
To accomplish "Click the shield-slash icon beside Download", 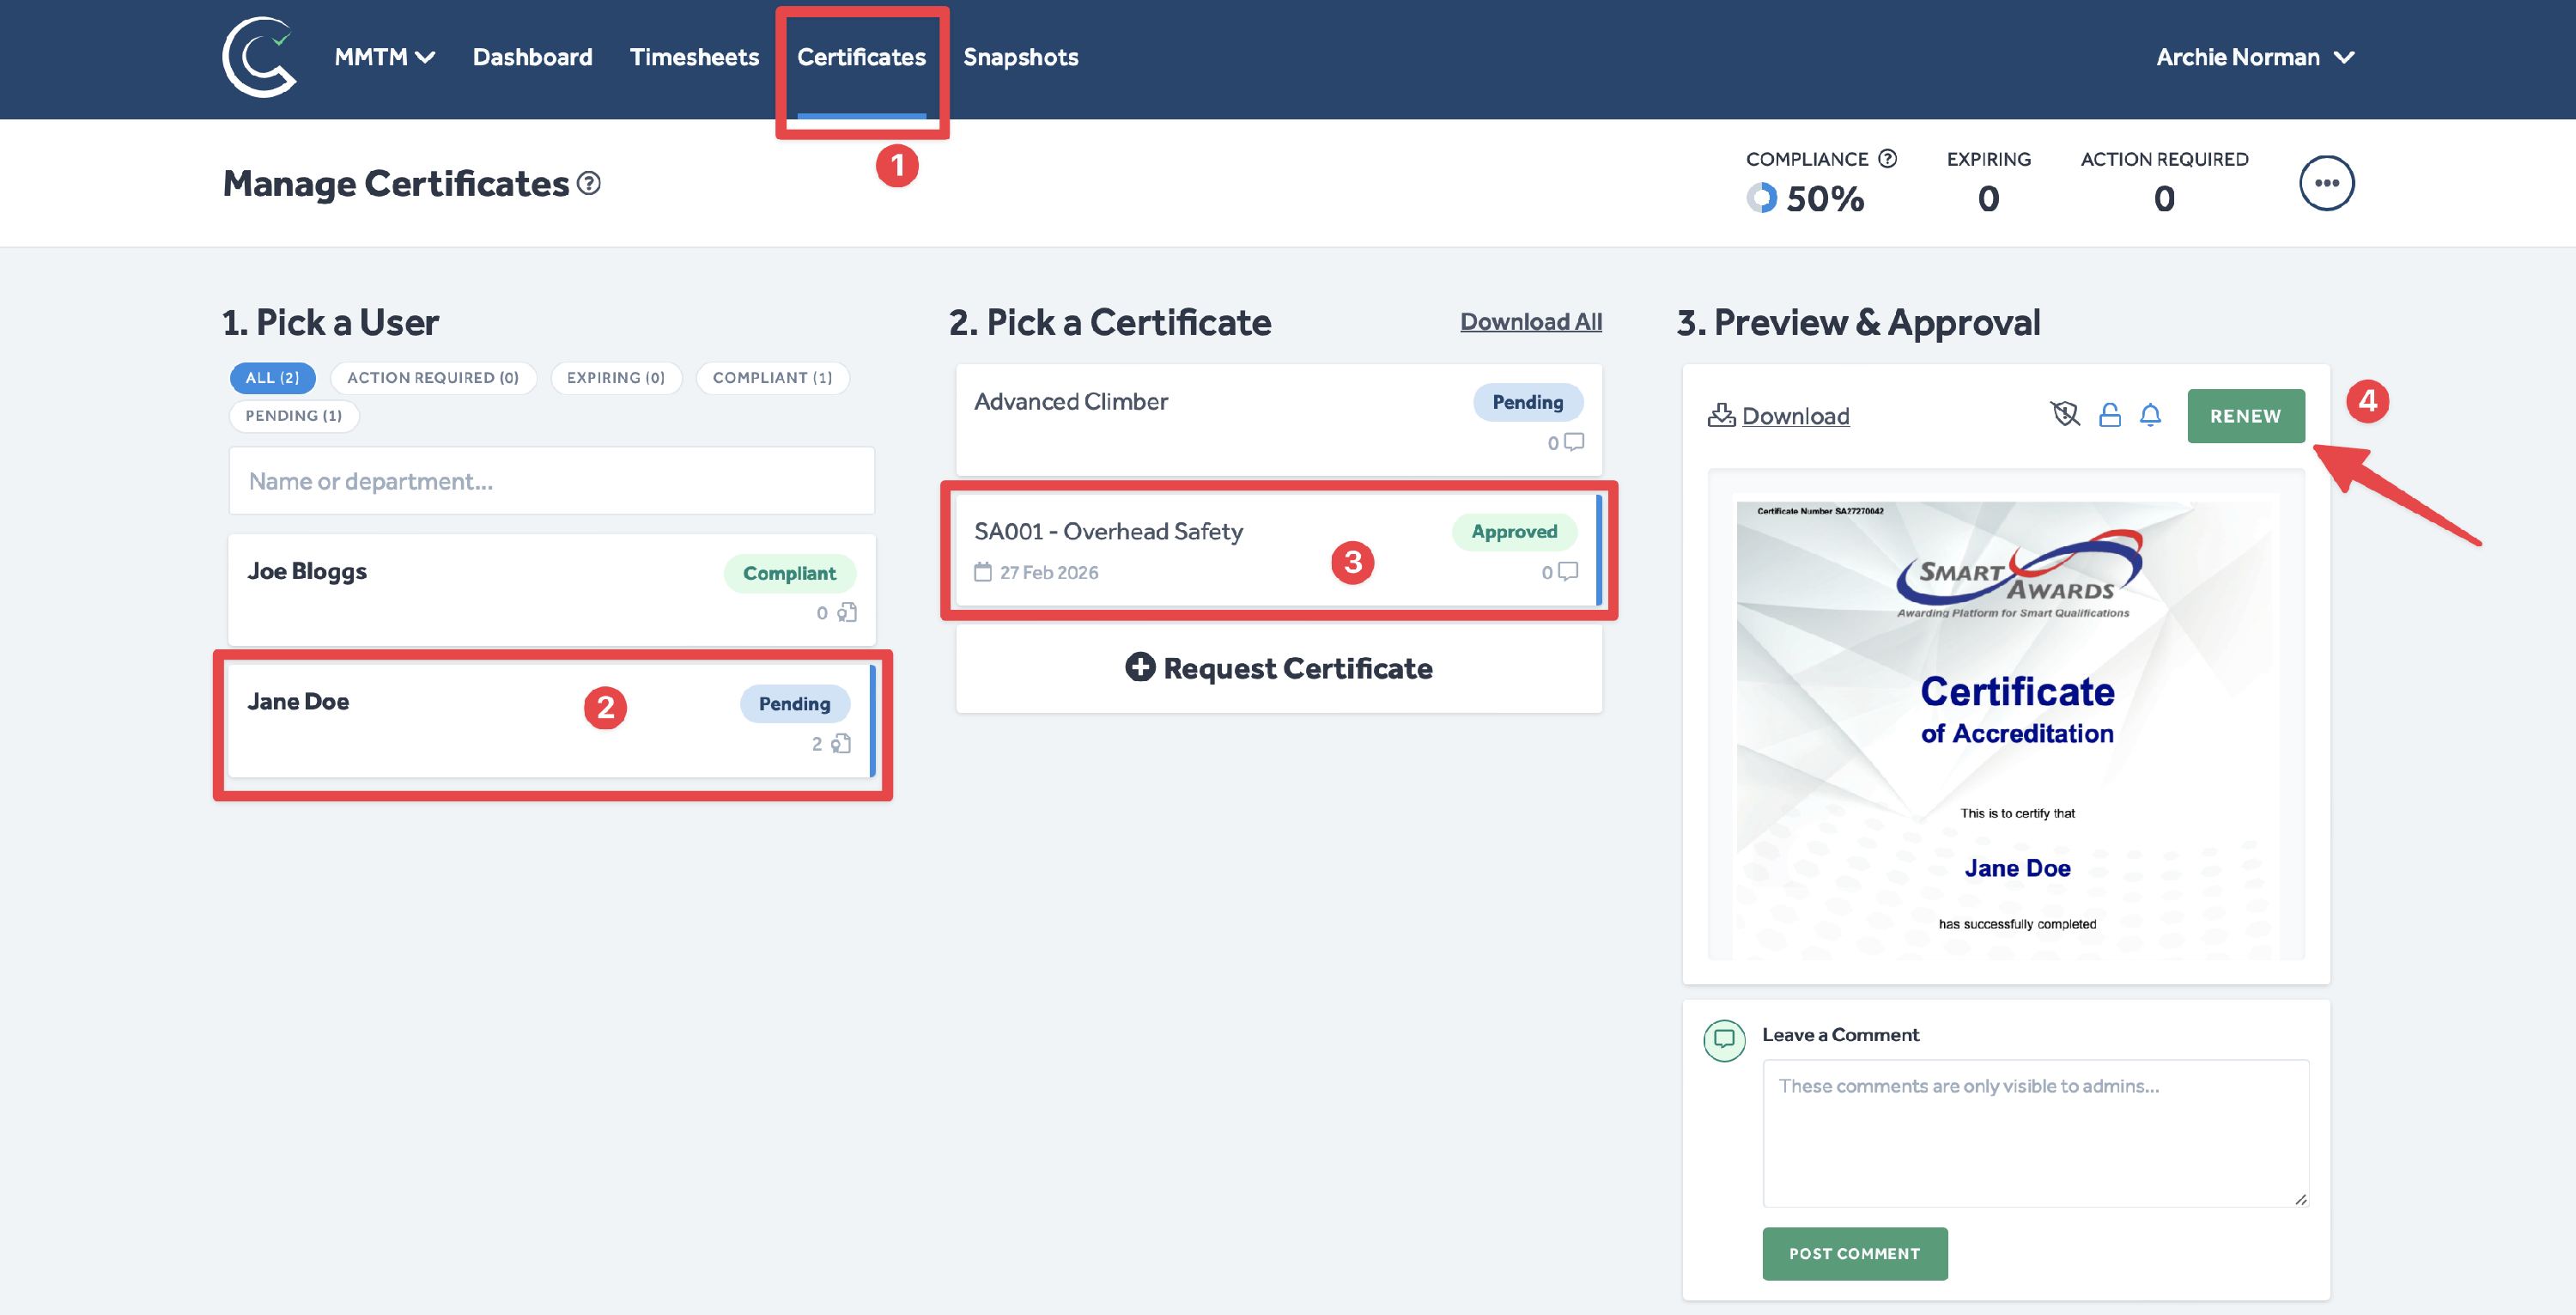I will tap(2064, 414).
